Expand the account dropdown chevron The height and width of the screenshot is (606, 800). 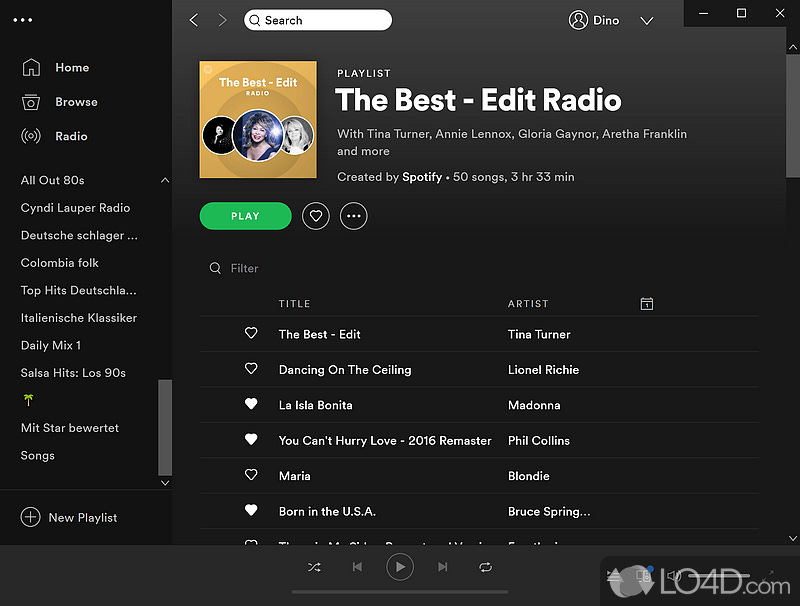pyautogui.click(x=646, y=21)
